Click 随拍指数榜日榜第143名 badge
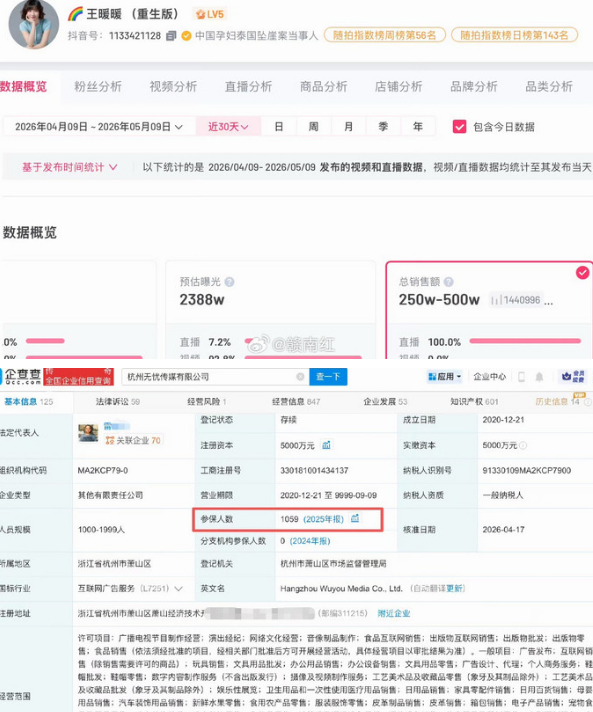The width and height of the screenshot is (593, 712). (x=514, y=35)
